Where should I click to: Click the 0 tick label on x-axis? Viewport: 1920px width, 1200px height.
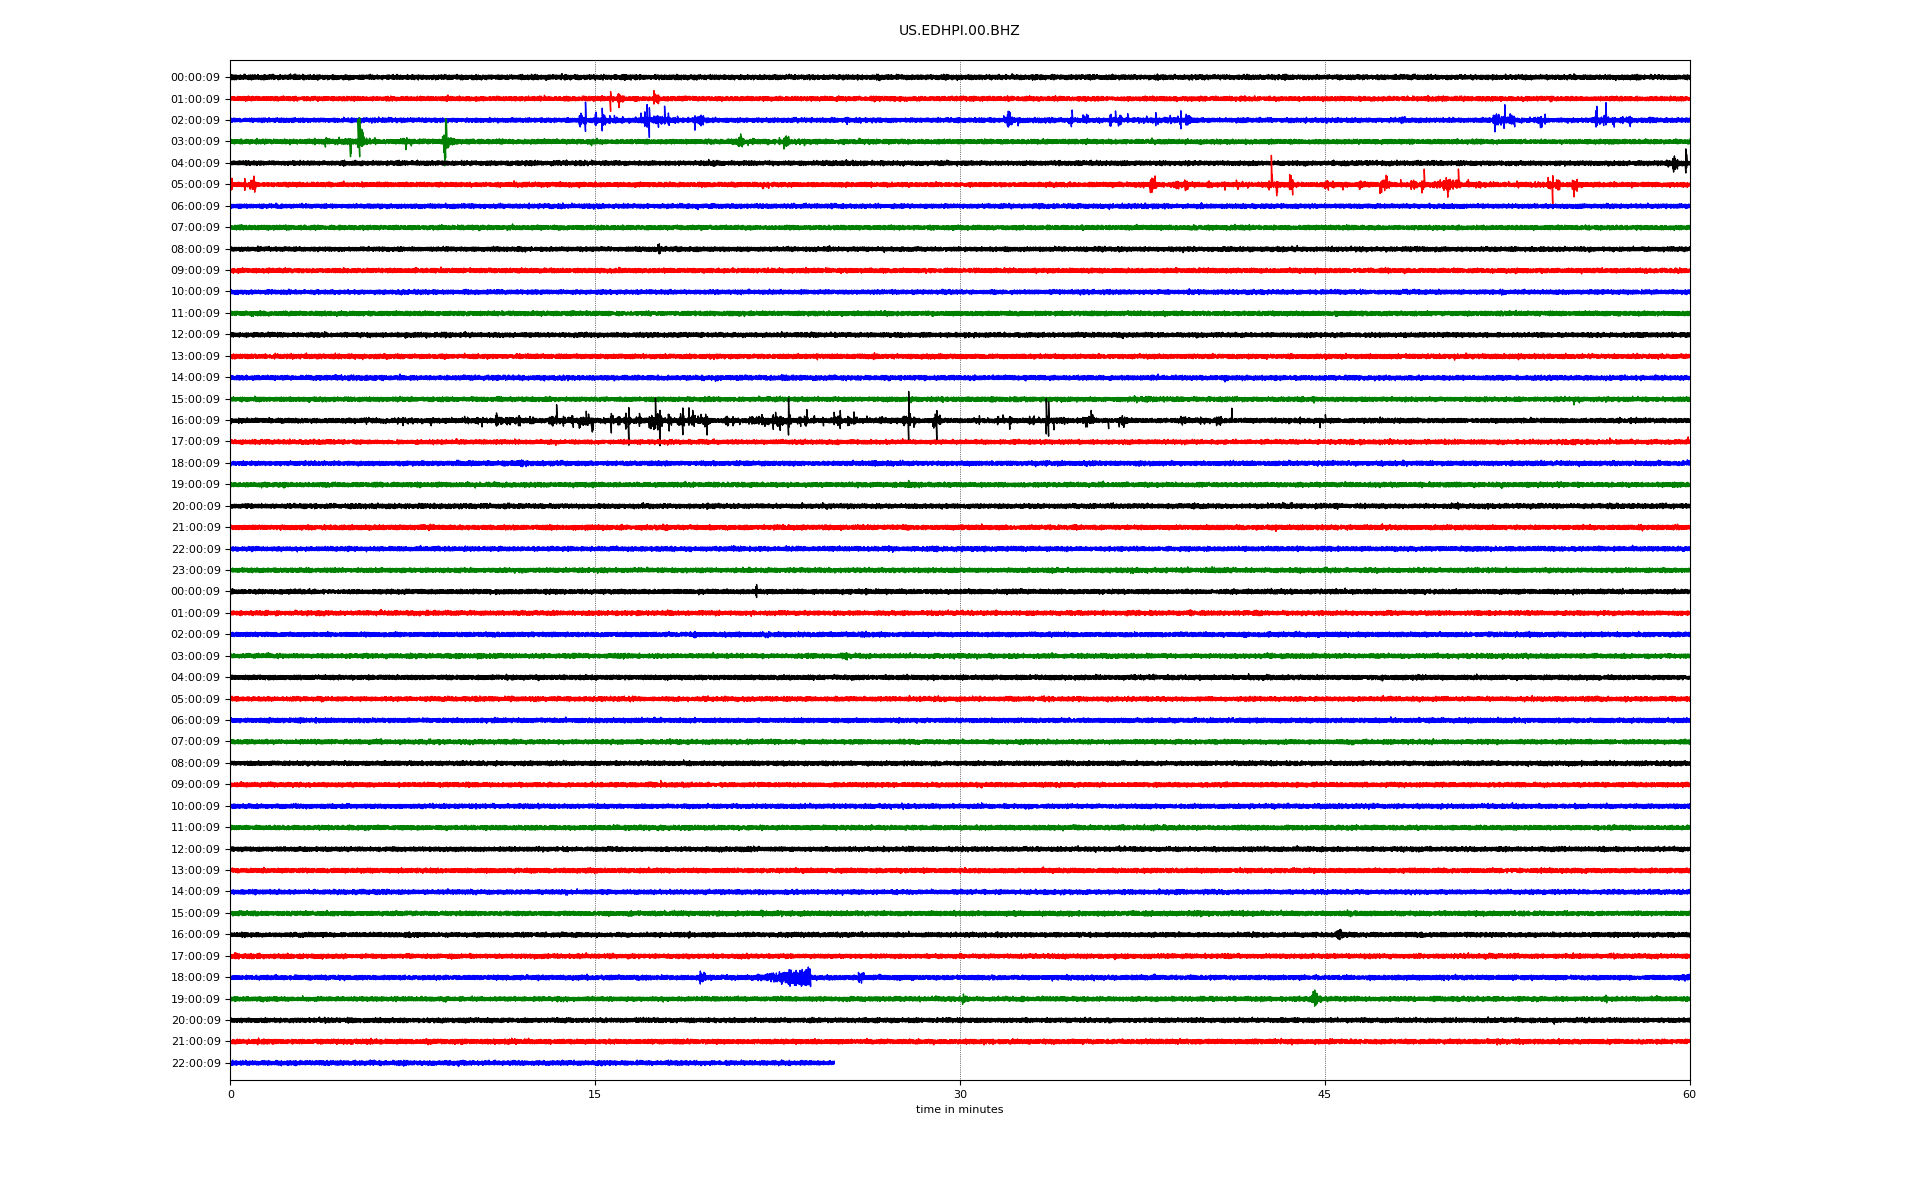click(x=231, y=1094)
